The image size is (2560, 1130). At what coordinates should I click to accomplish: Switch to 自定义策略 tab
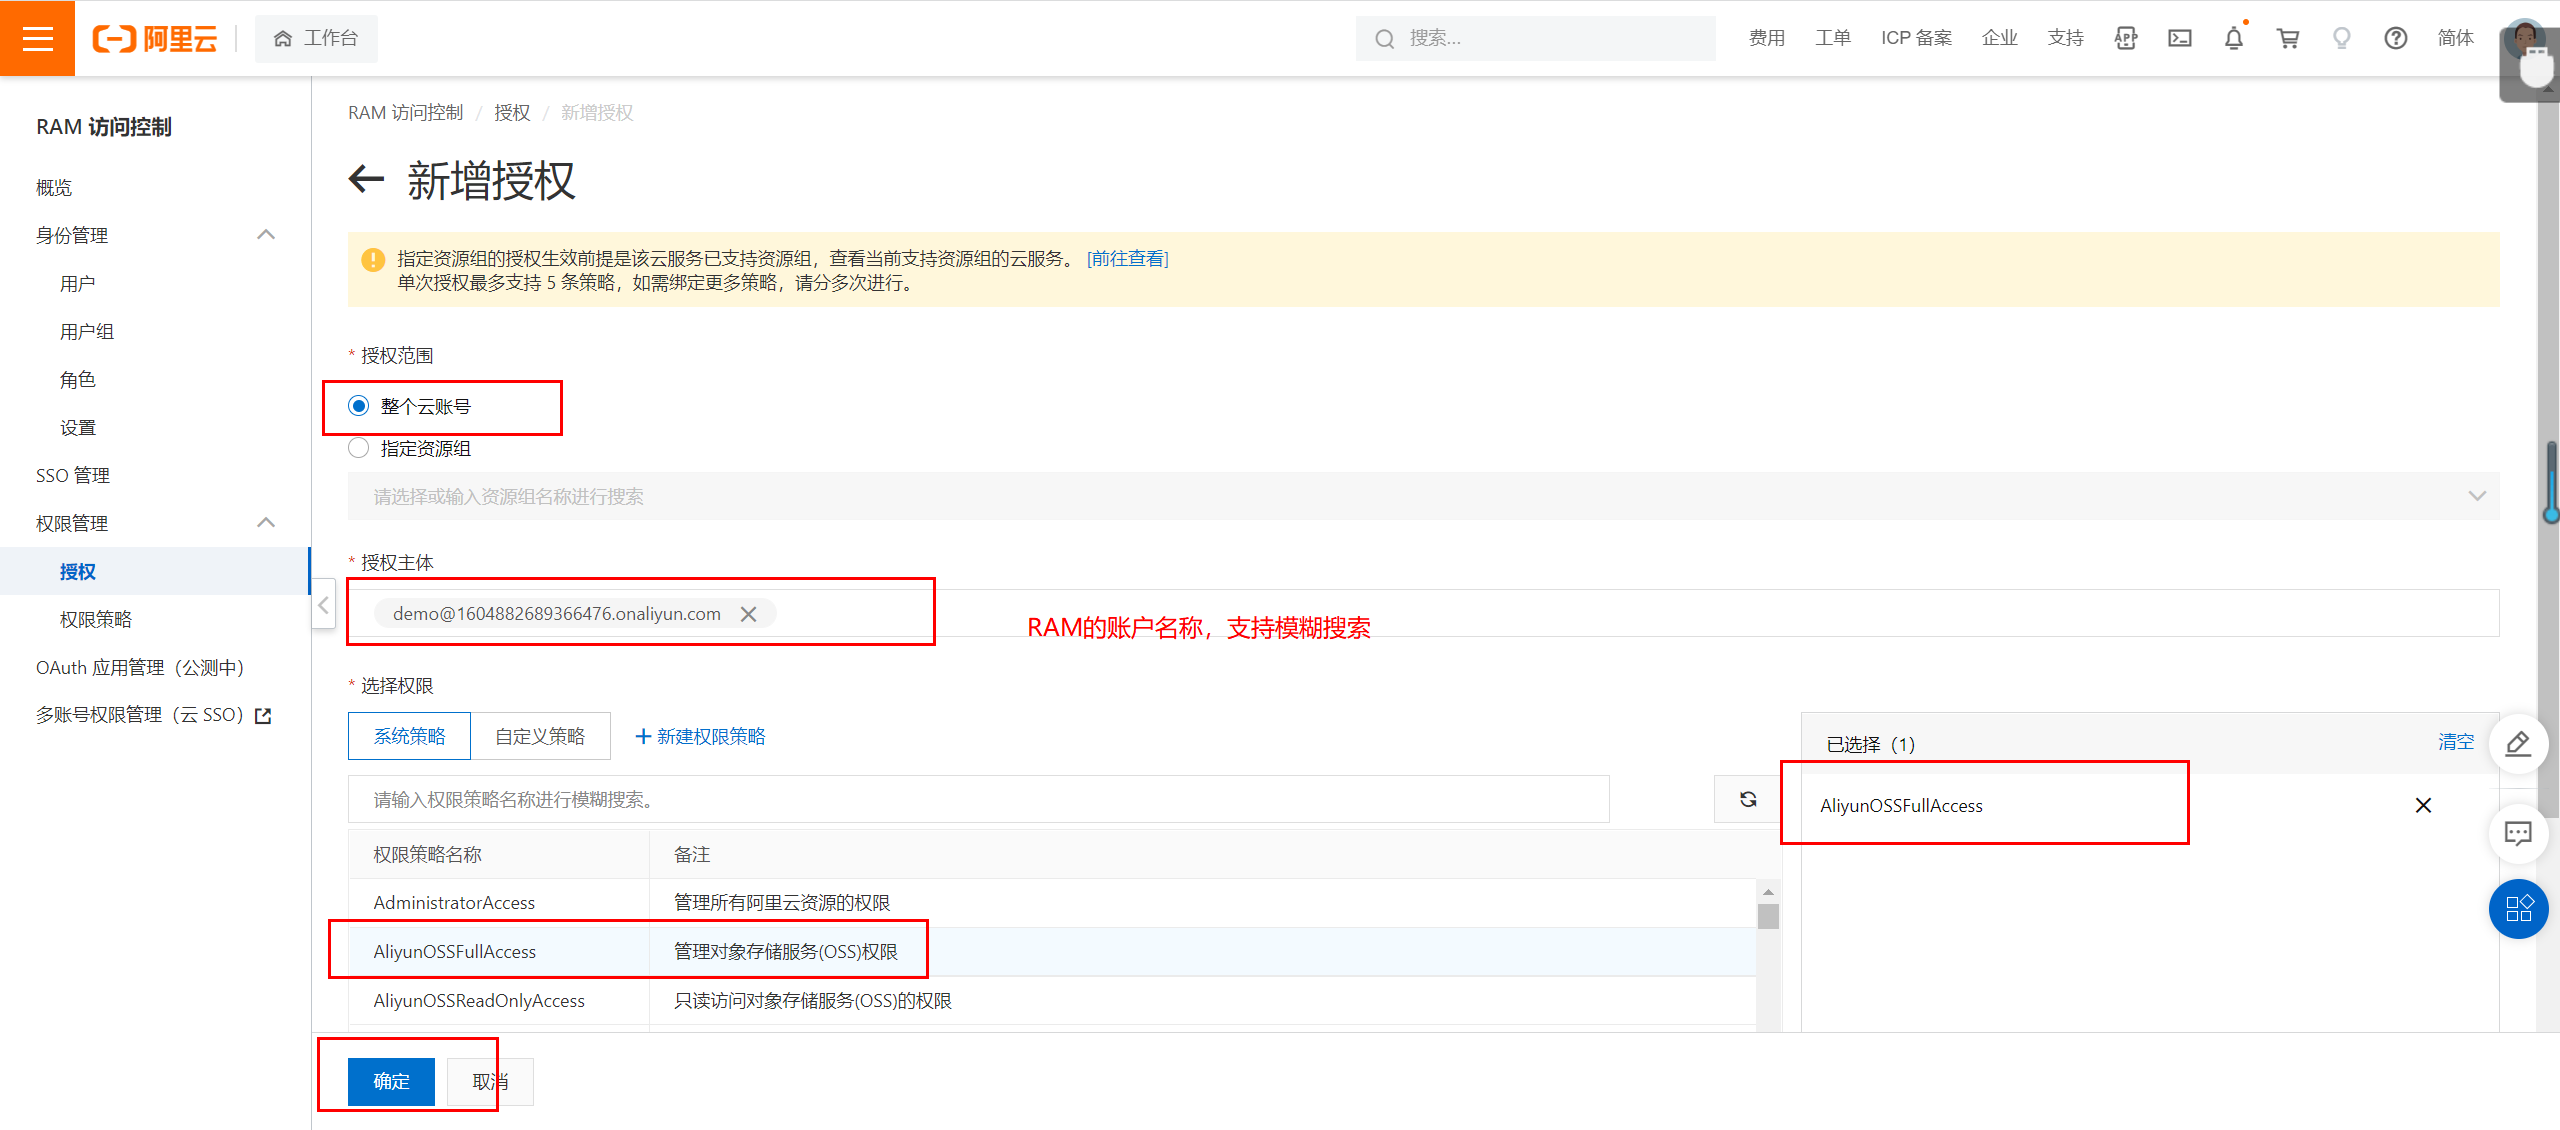(x=540, y=736)
